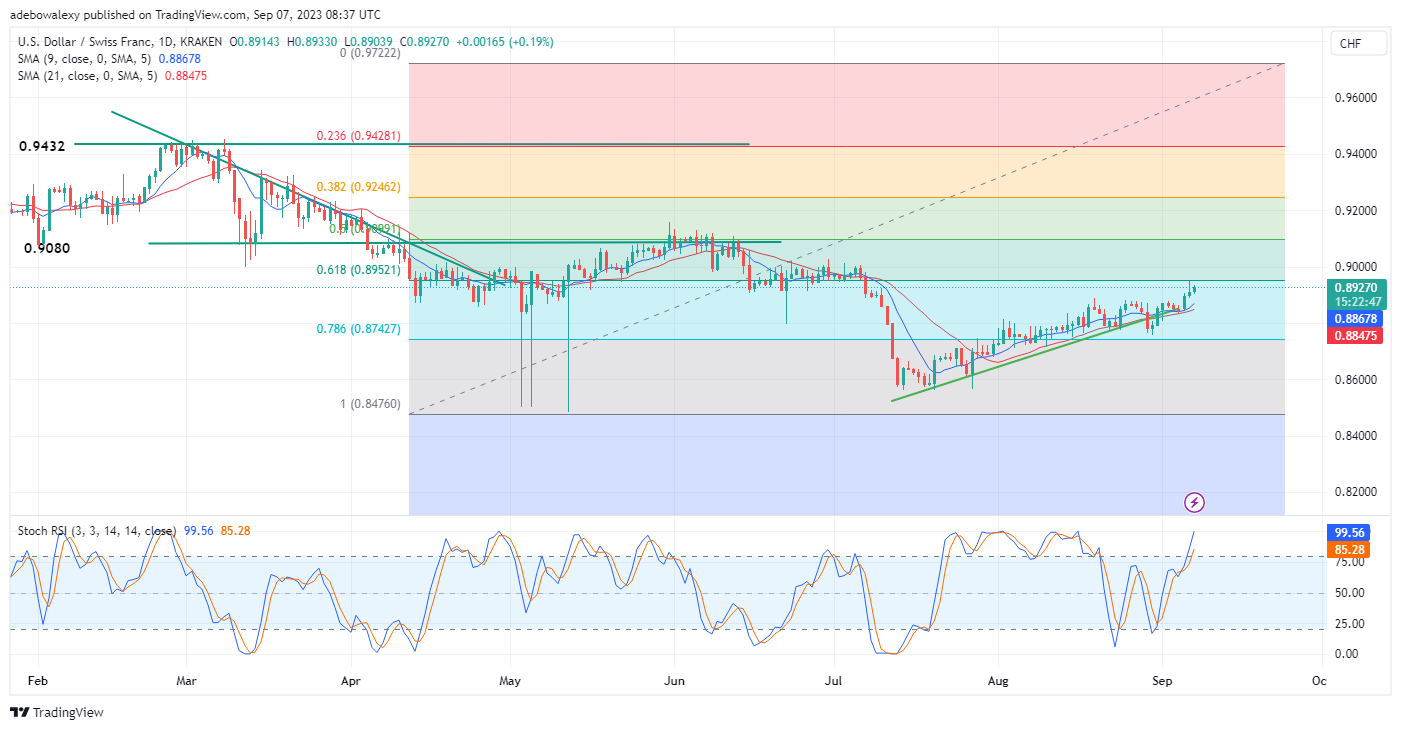Click the 0.96000 price axis tick
Image resolution: width=1401 pixels, height=730 pixels.
[1355, 98]
